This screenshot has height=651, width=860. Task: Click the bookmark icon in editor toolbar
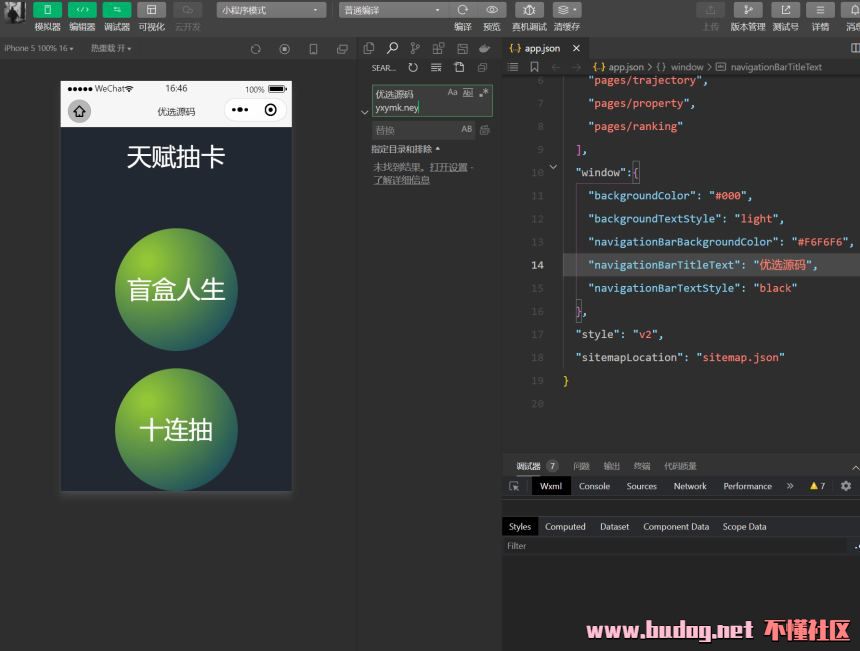534,67
